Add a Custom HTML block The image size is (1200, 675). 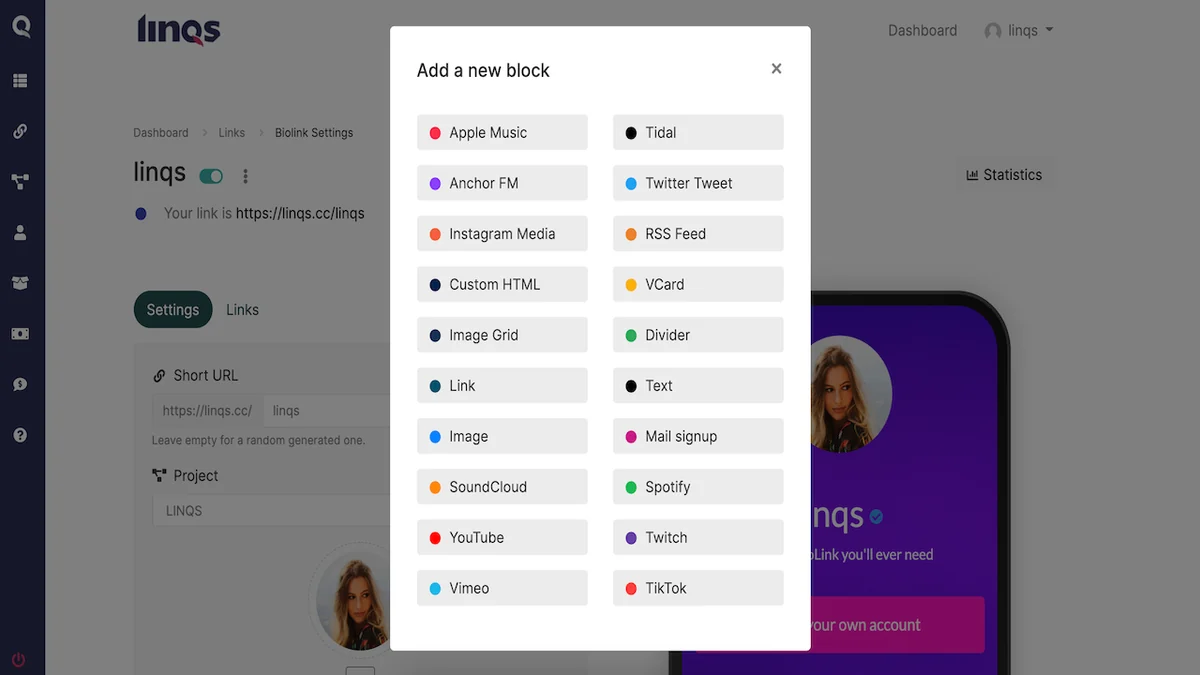(502, 284)
